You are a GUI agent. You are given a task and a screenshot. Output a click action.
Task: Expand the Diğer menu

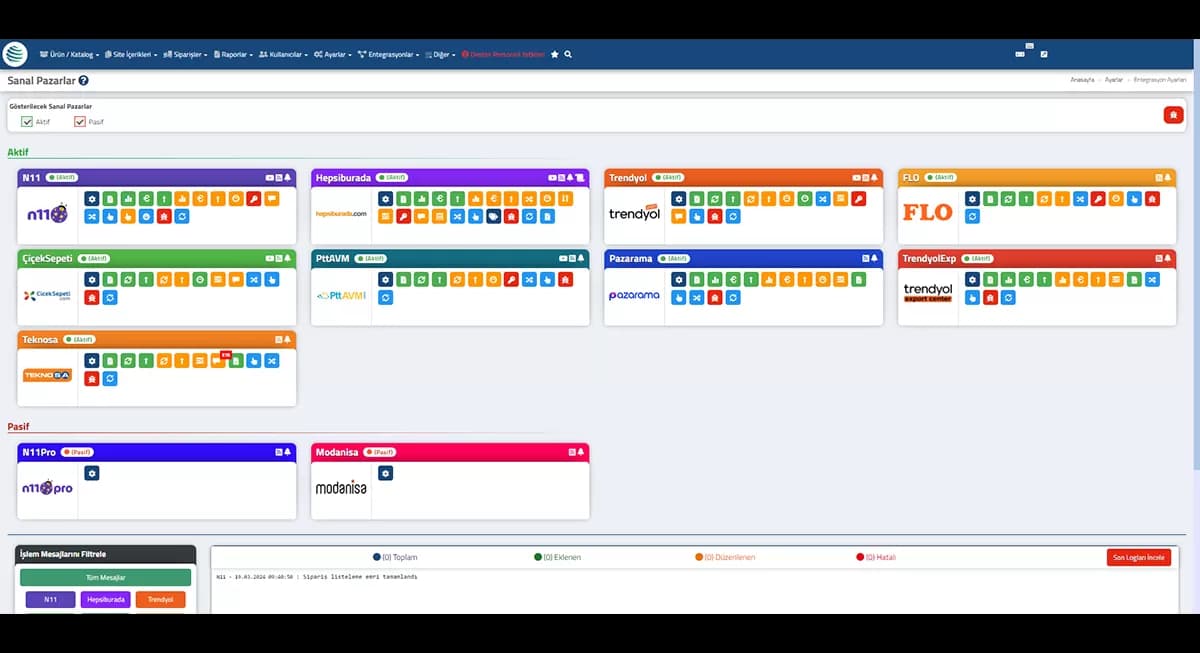[441, 54]
